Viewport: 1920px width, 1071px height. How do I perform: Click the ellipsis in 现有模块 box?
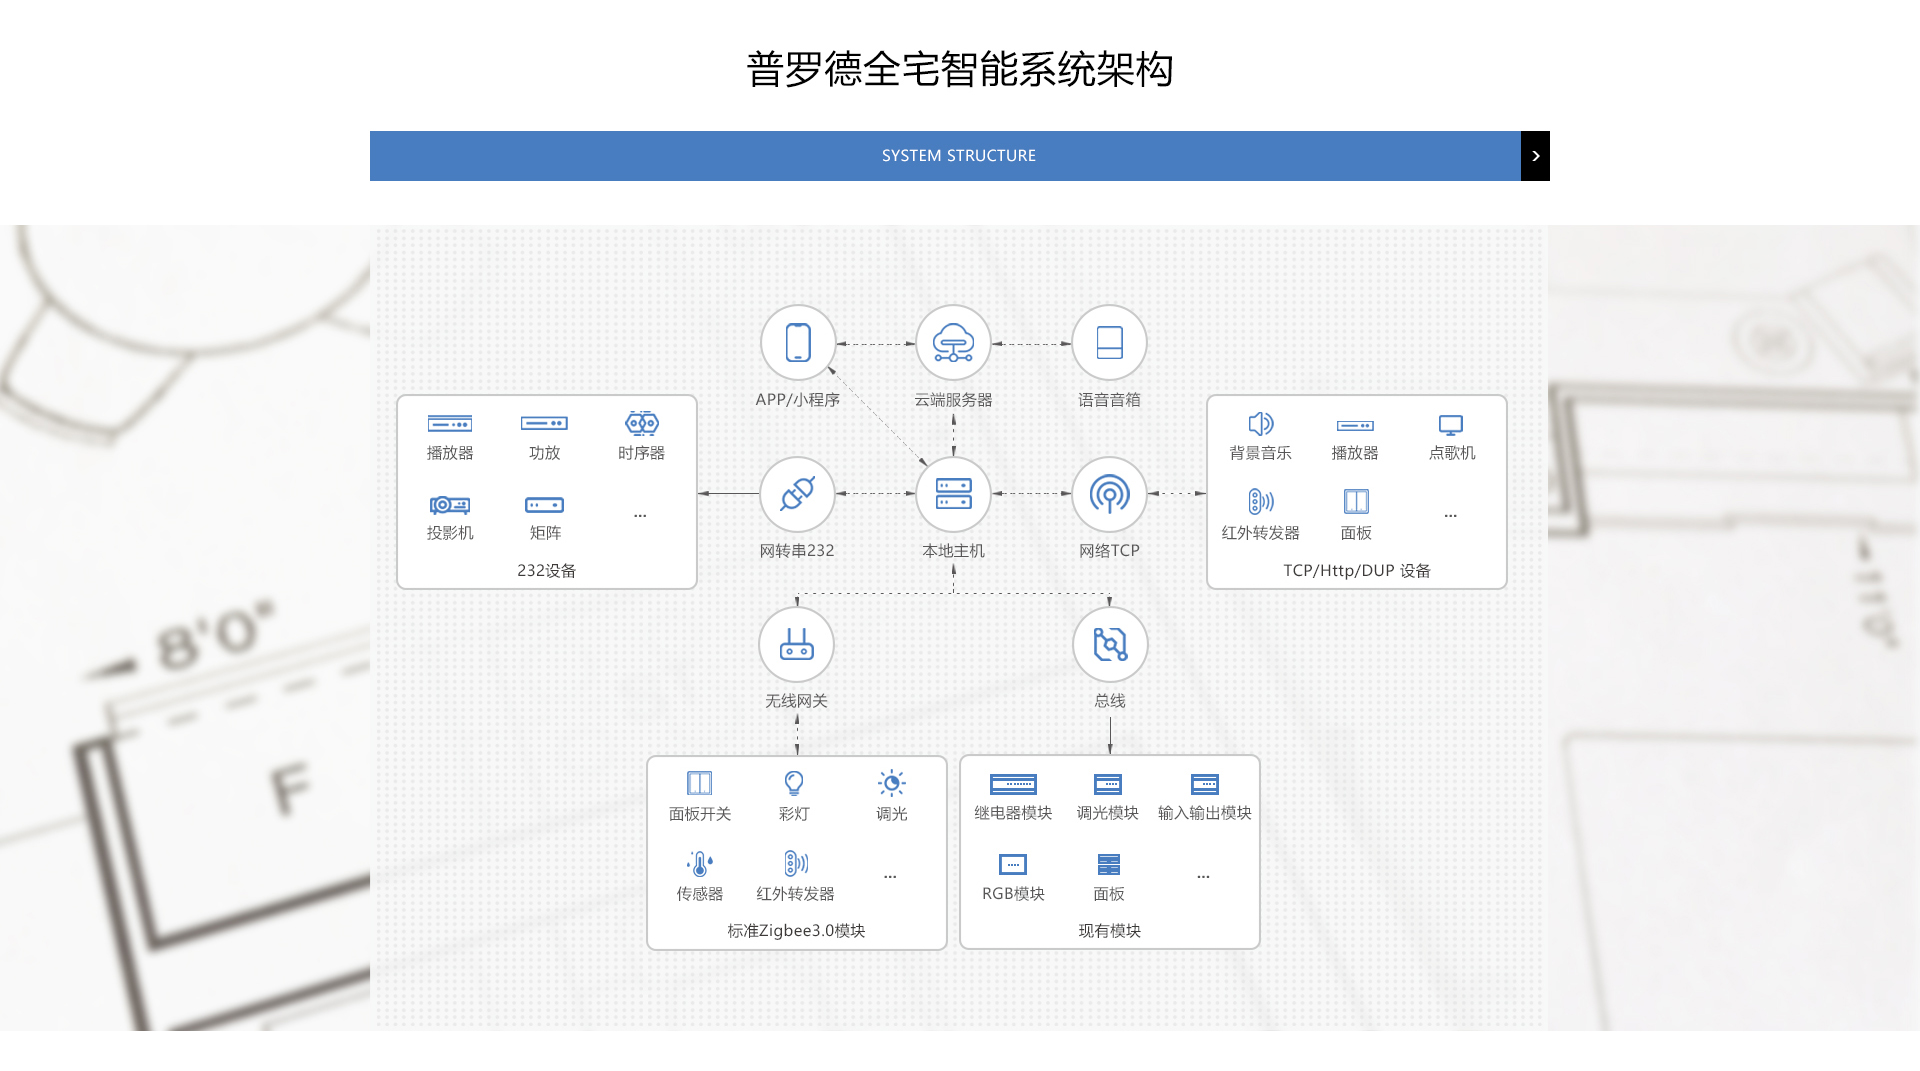[x=1203, y=877]
